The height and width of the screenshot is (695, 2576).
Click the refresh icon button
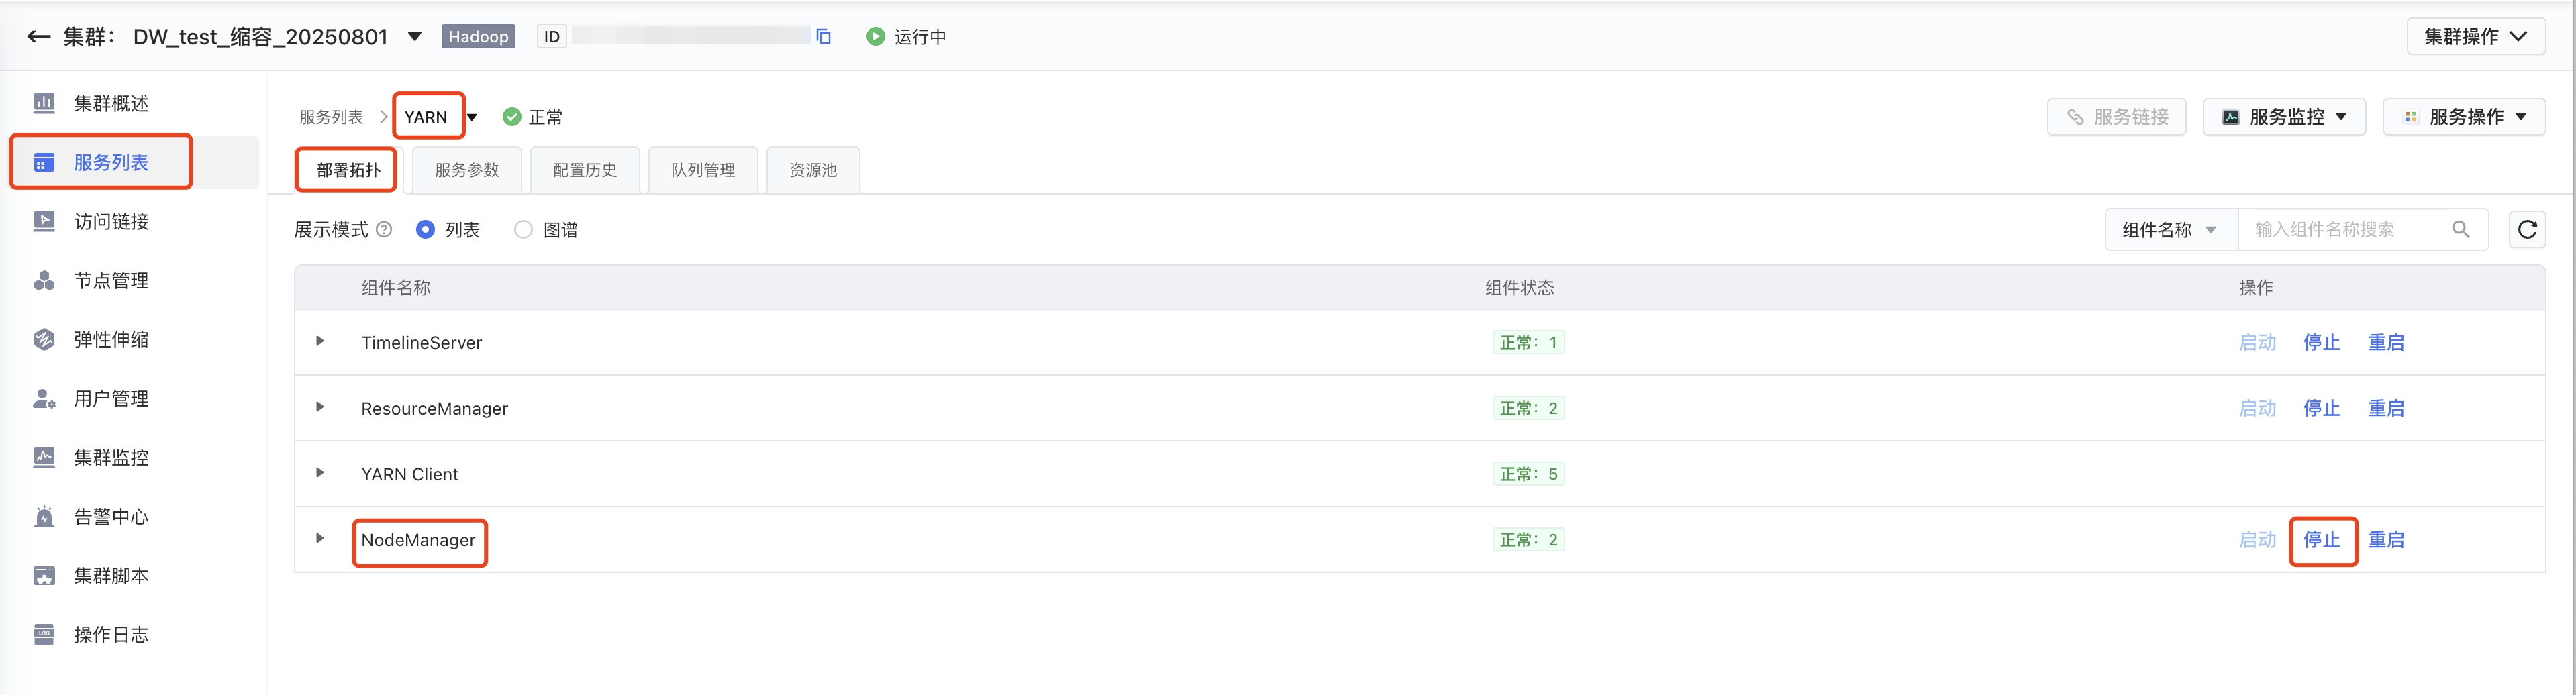tap(2526, 230)
